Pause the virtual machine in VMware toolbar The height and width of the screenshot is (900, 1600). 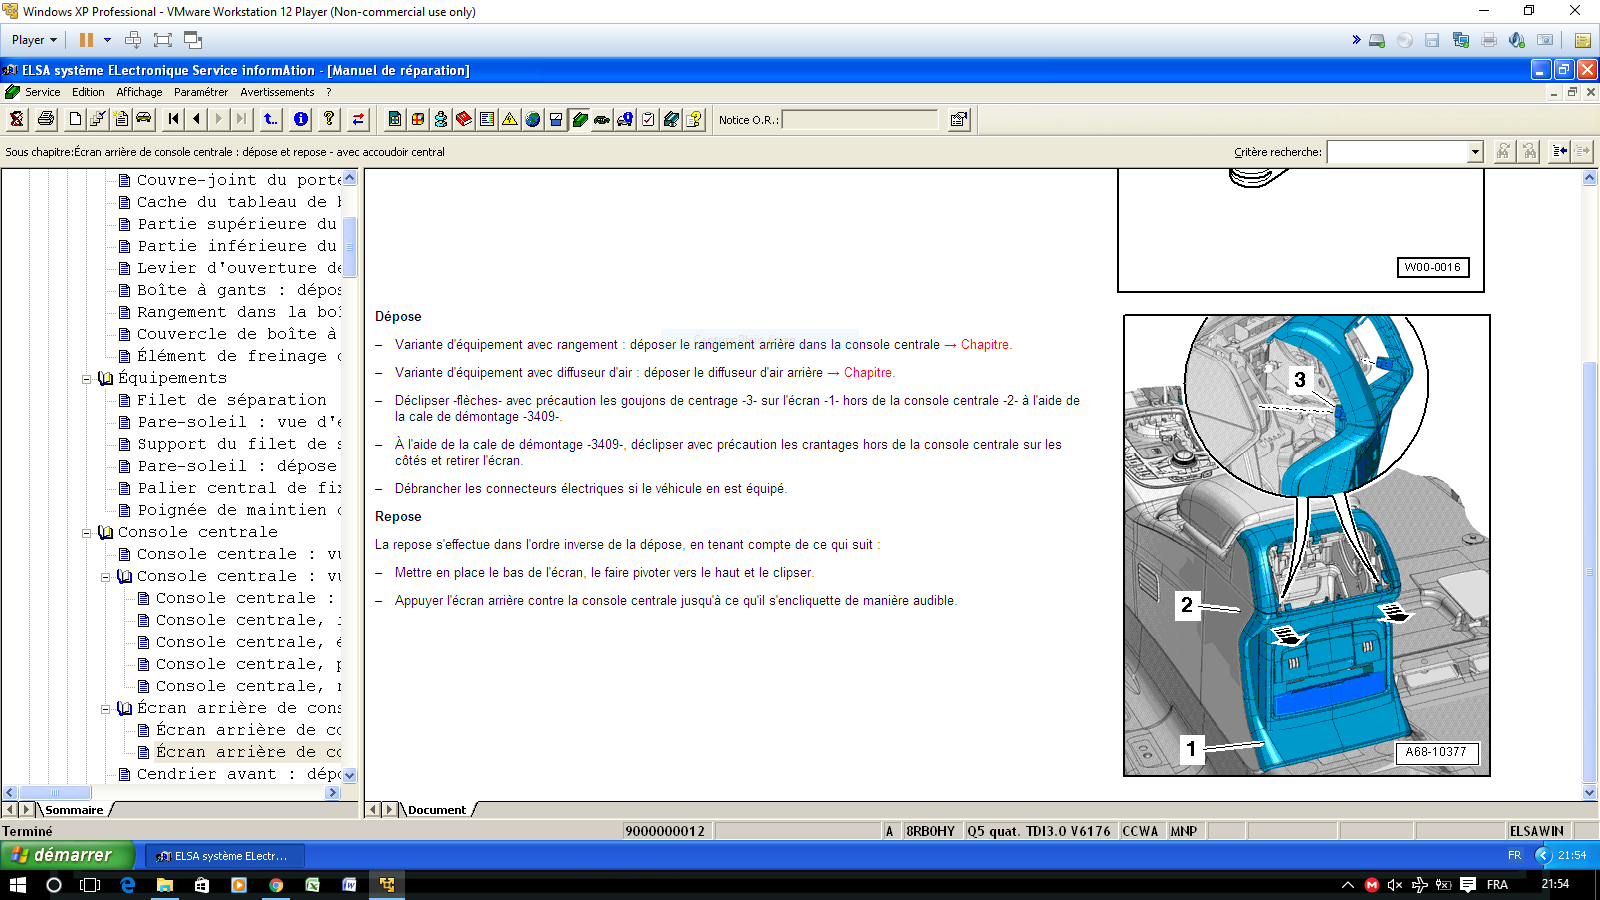[86, 40]
